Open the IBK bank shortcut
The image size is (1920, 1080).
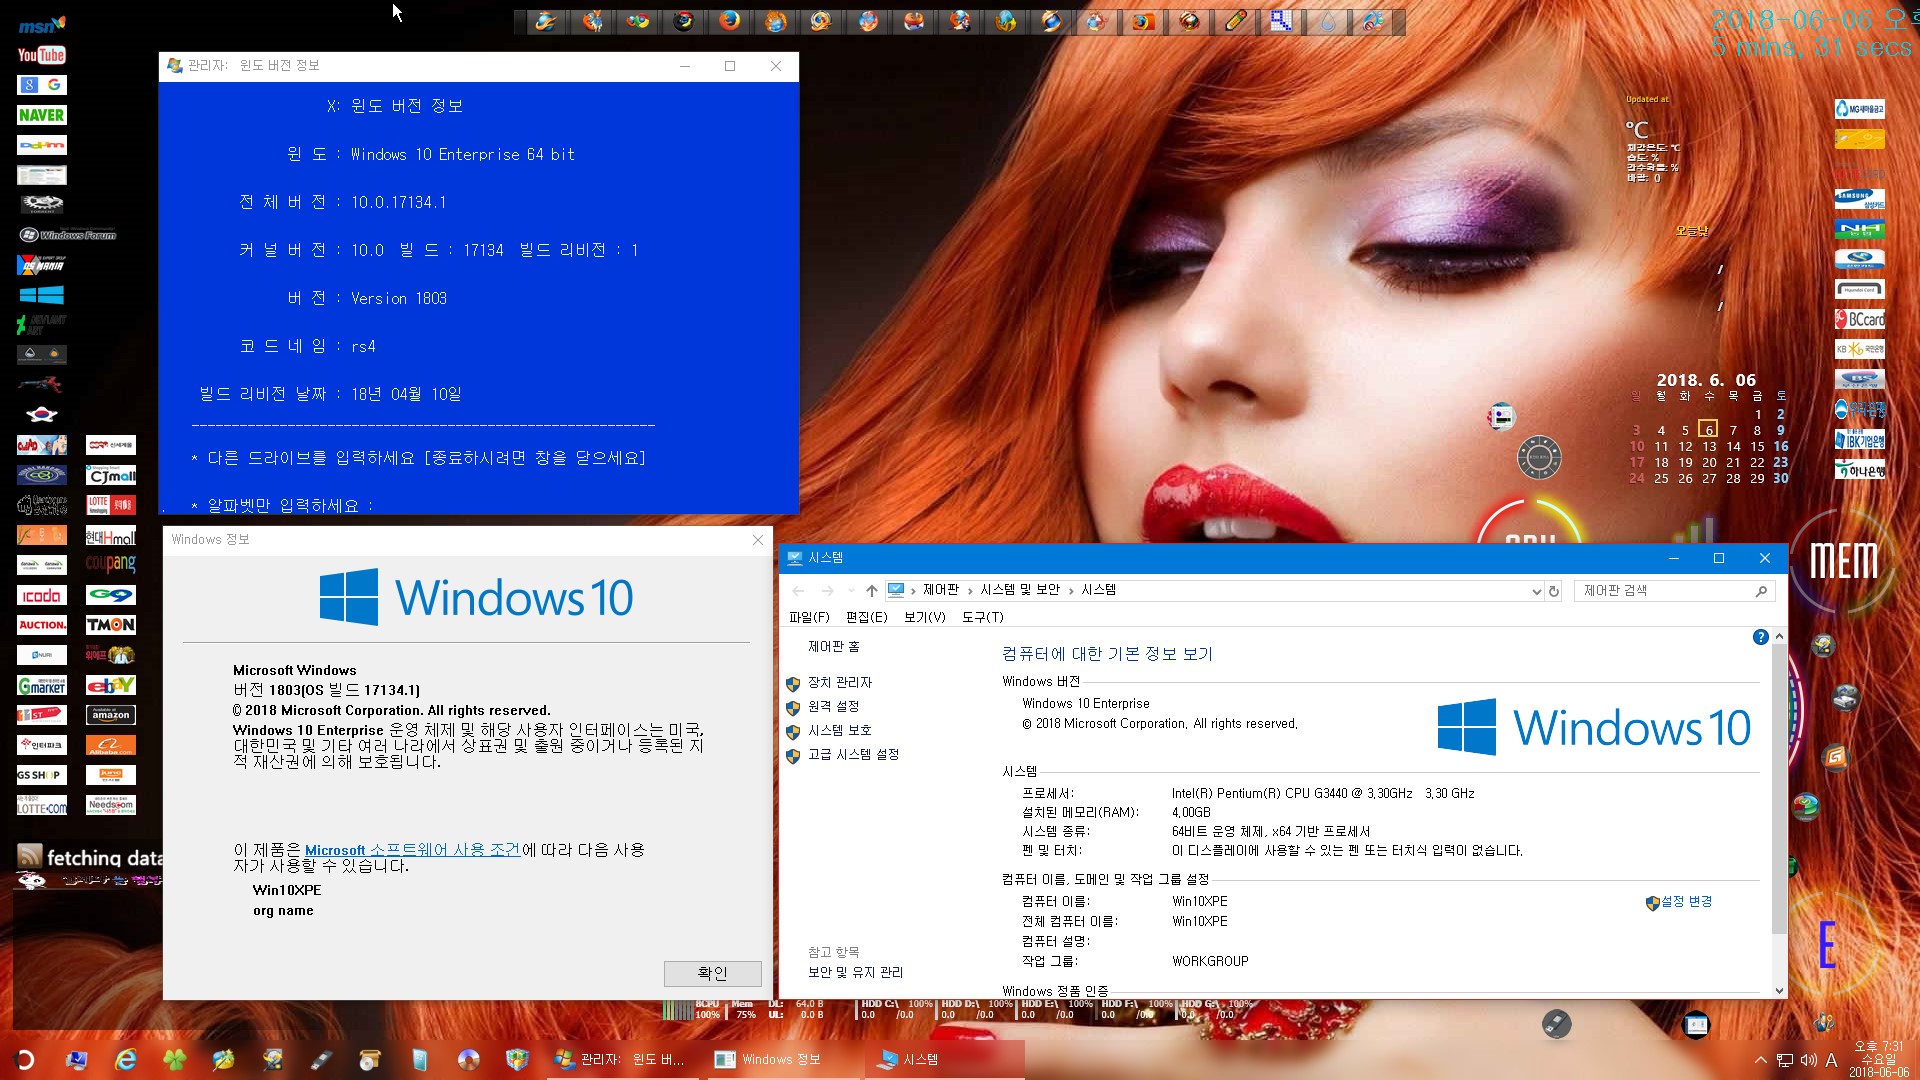1860,439
